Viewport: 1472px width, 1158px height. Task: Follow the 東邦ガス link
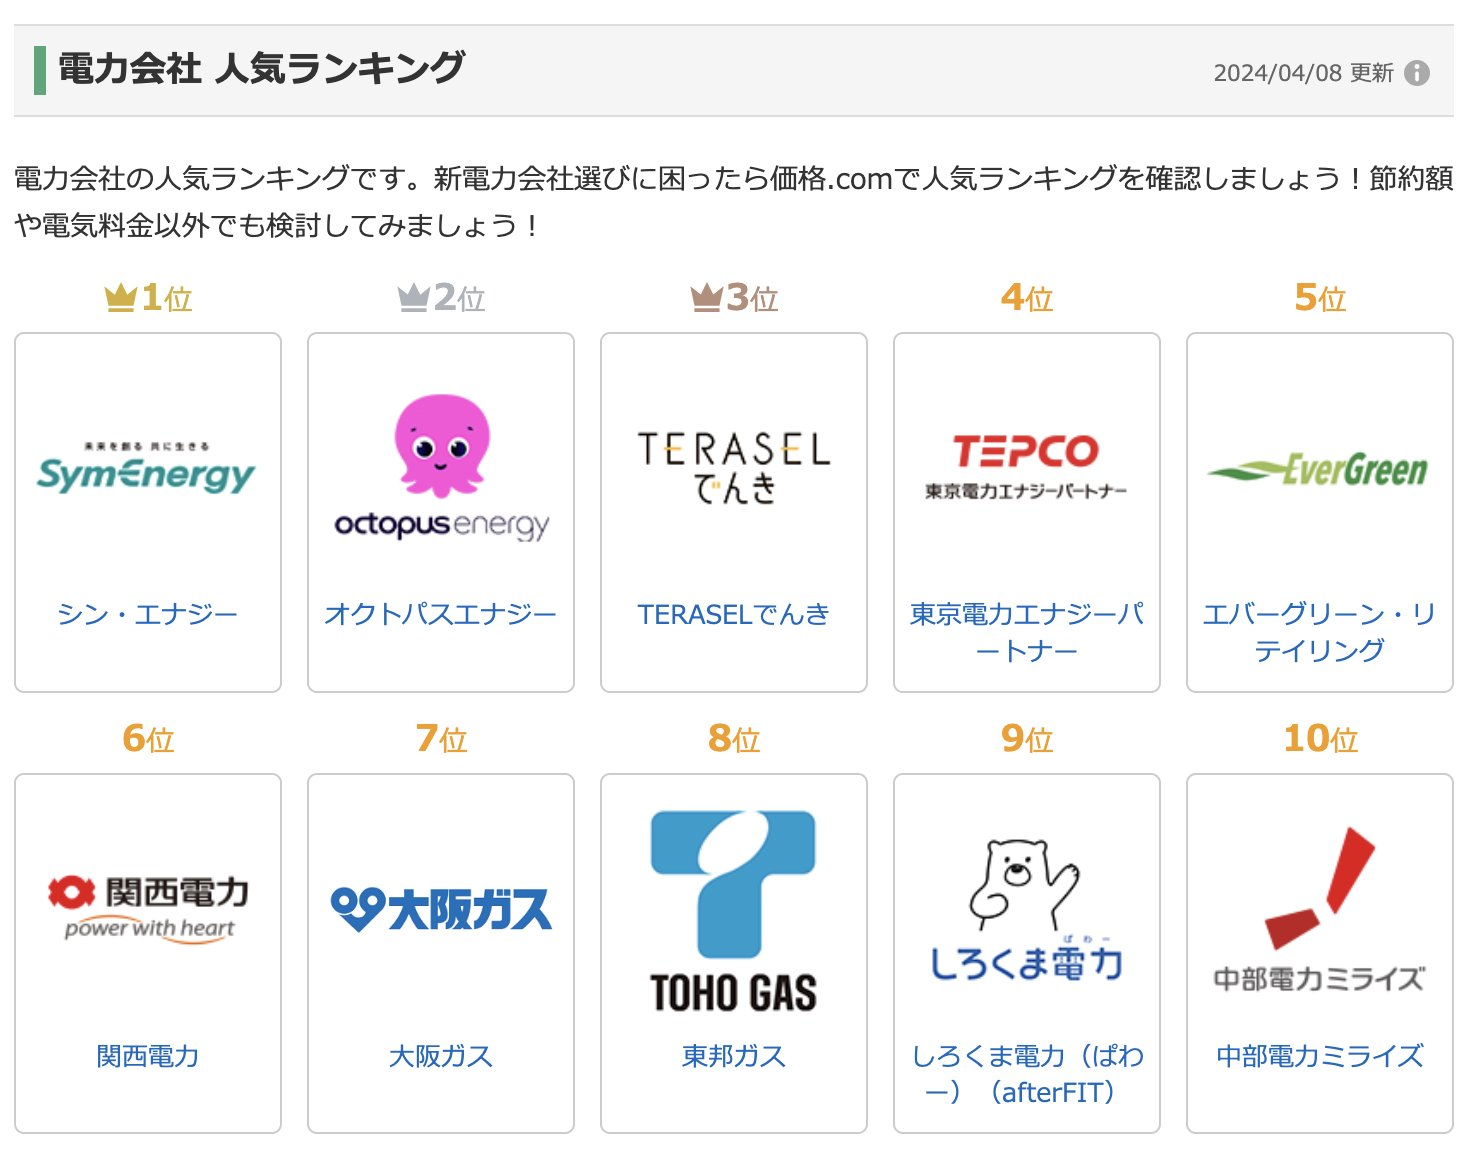[734, 1056]
